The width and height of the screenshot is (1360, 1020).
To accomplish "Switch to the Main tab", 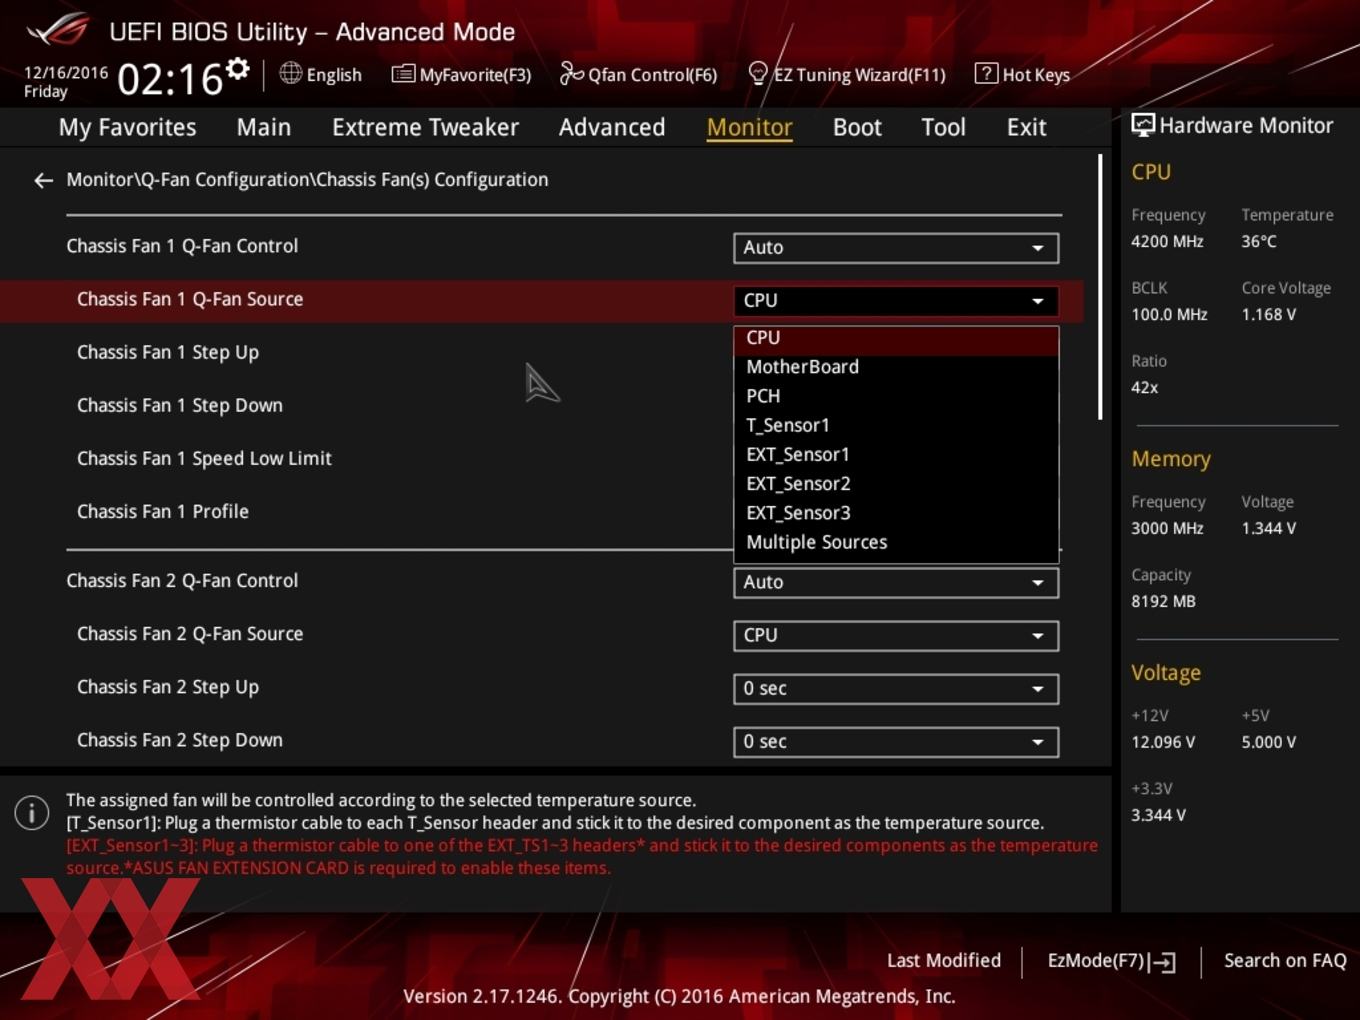I will (264, 127).
